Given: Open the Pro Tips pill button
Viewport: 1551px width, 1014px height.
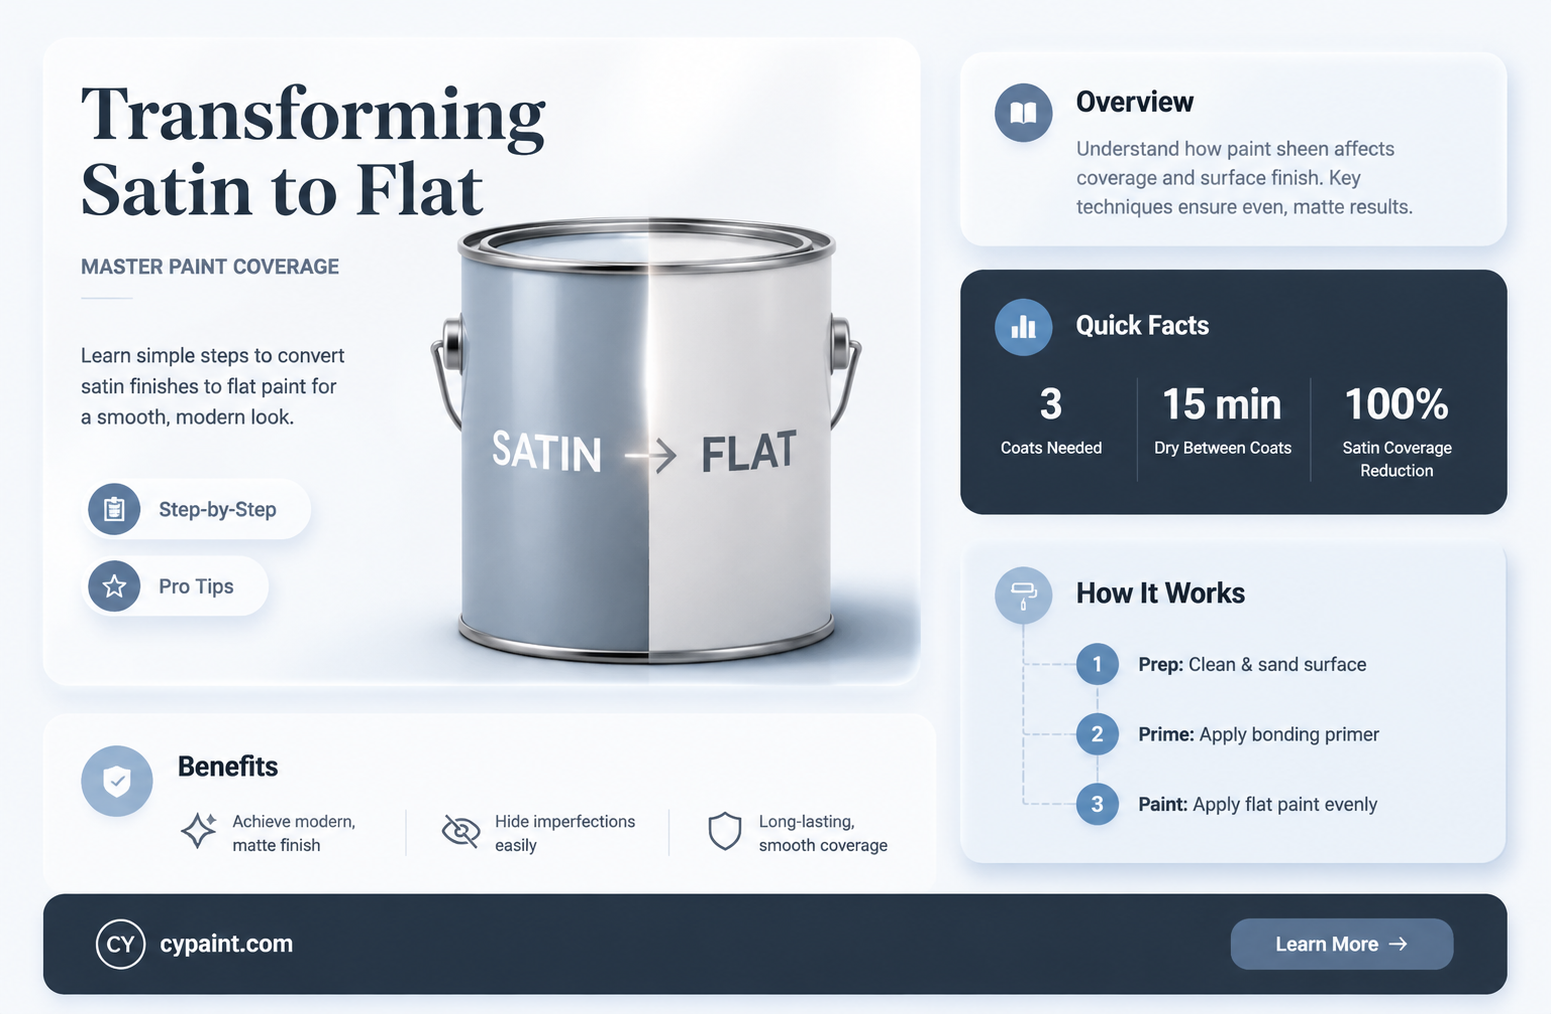Looking at the screenshot, I should 175,586.
